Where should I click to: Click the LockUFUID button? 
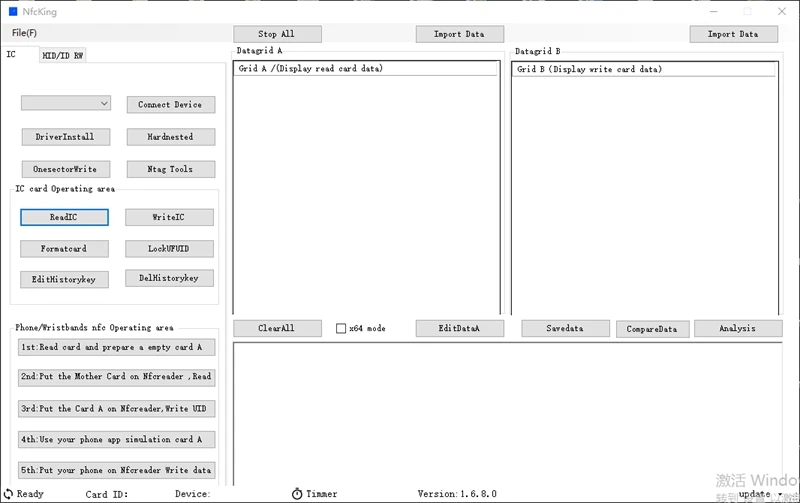click(169, 249)
